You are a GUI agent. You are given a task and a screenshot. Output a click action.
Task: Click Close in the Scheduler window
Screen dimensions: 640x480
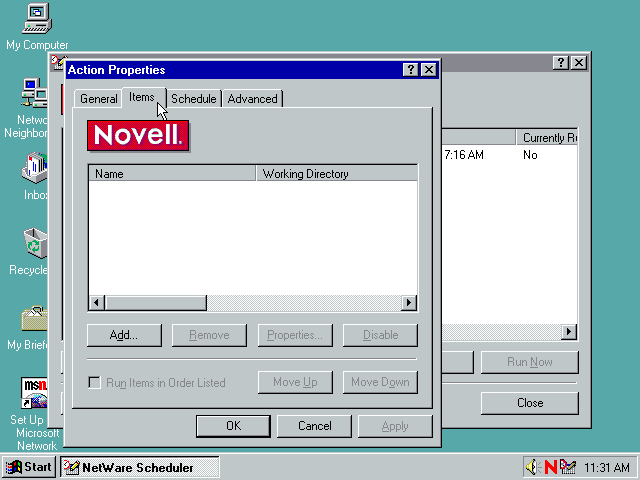click(x=530, y=403)
